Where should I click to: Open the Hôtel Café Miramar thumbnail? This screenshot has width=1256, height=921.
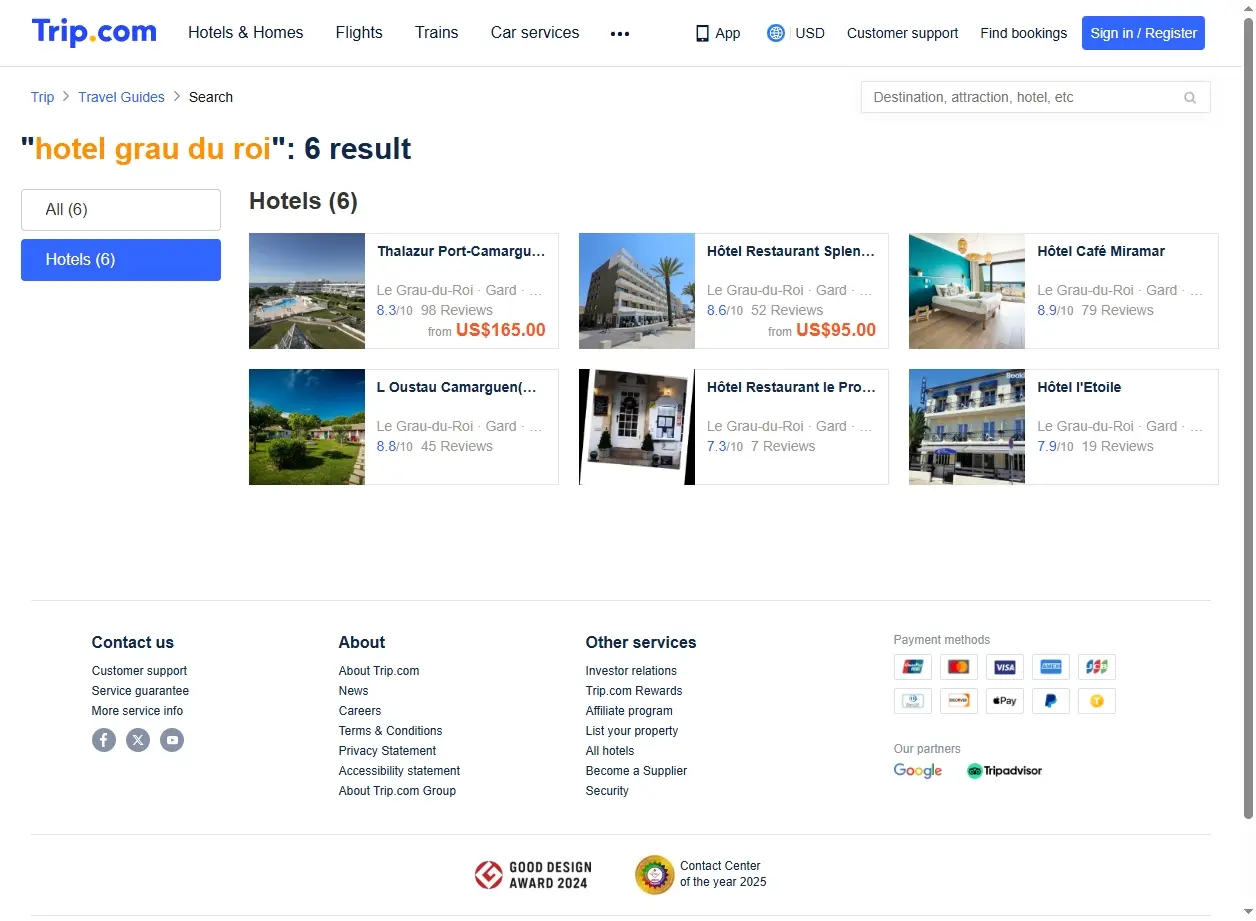967,291
